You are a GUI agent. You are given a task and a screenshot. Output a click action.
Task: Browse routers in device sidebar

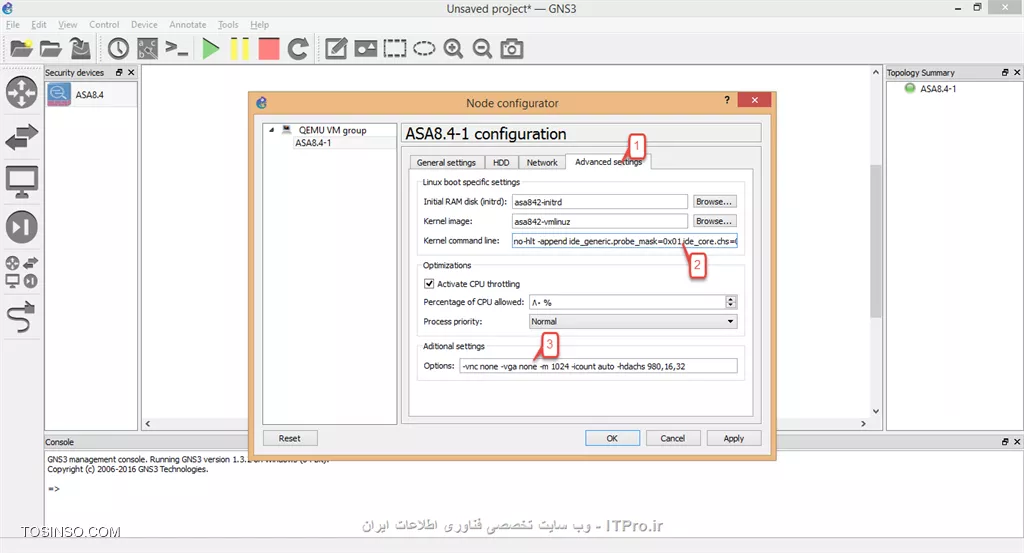click(22, 92)
